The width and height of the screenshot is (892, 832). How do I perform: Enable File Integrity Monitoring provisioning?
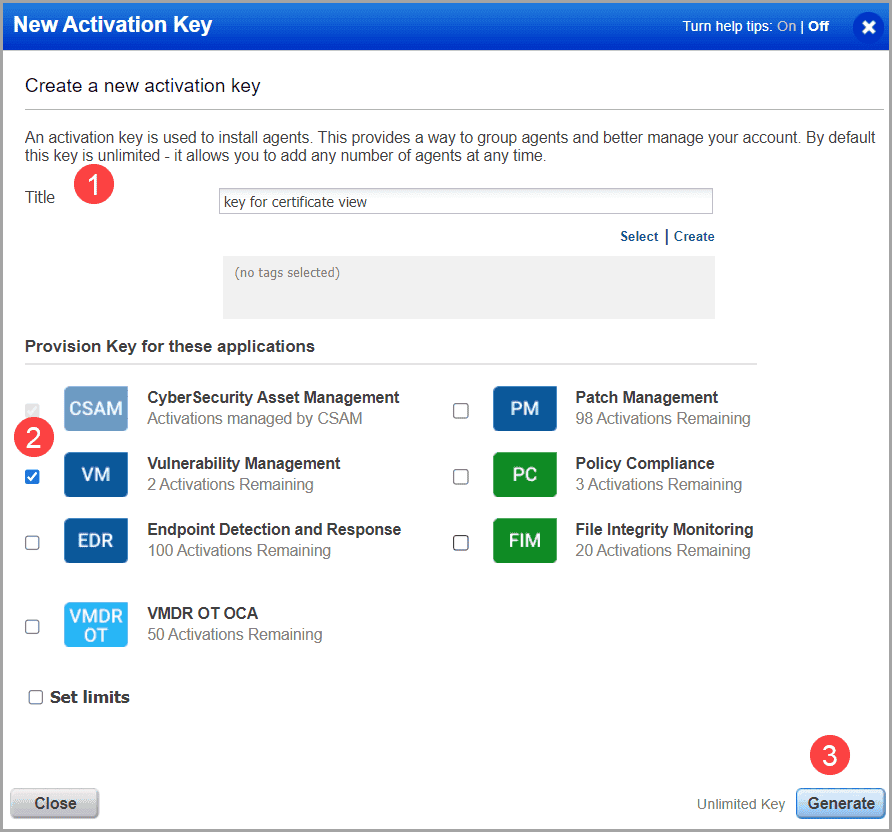coord(461,542)
